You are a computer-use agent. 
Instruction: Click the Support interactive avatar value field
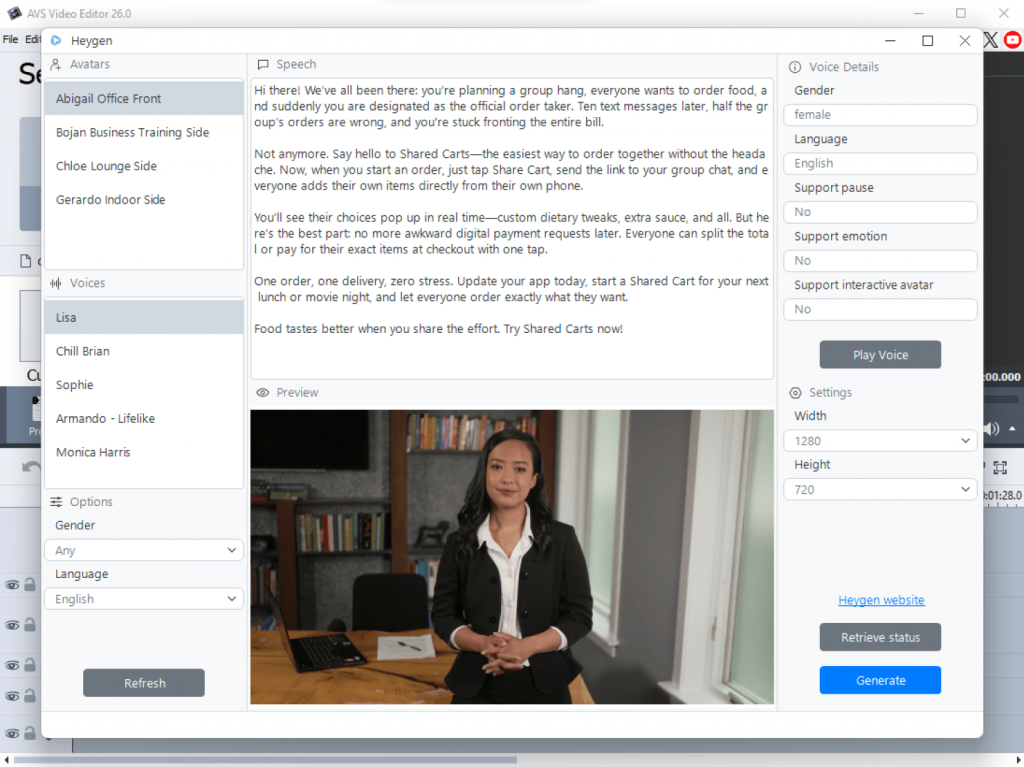coord(880,309)
